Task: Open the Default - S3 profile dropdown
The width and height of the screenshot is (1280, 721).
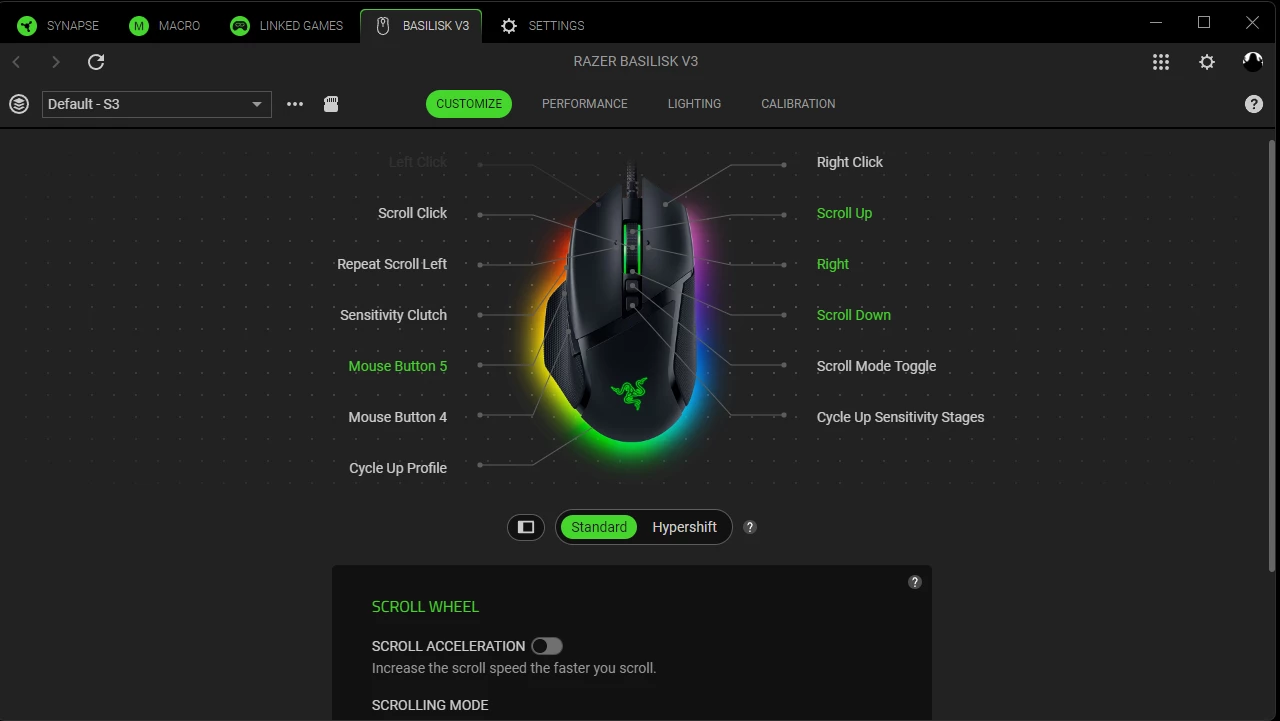Action: 157,104
